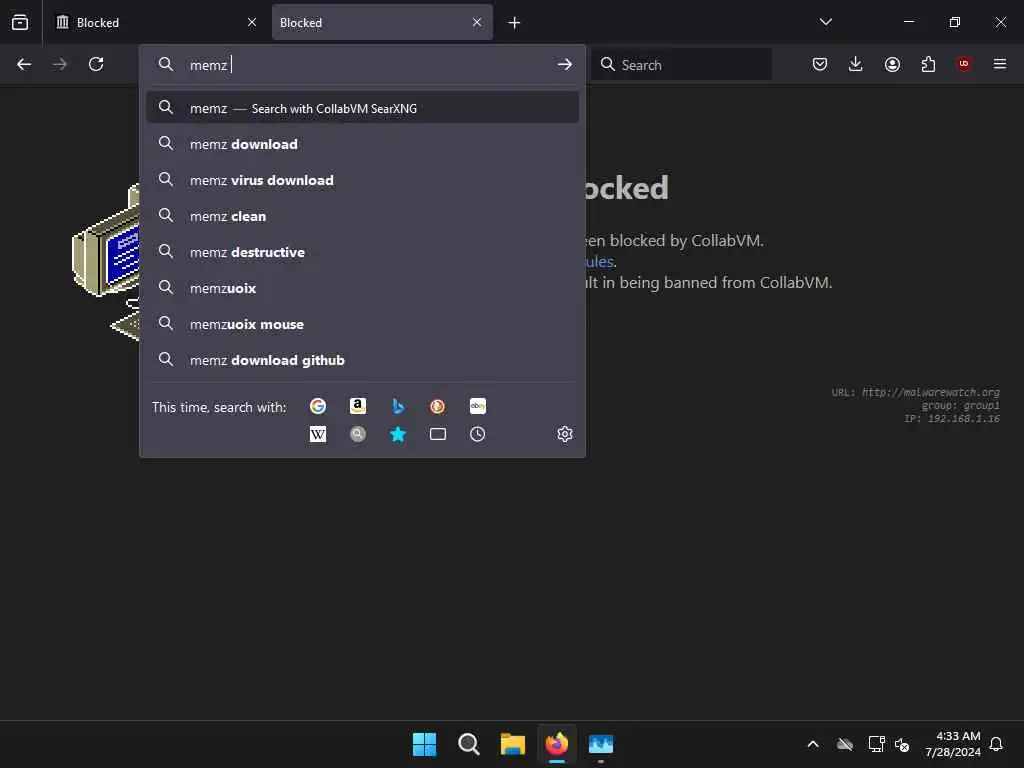
Task: Search history with the clock icon
Action: click(477, 434)
